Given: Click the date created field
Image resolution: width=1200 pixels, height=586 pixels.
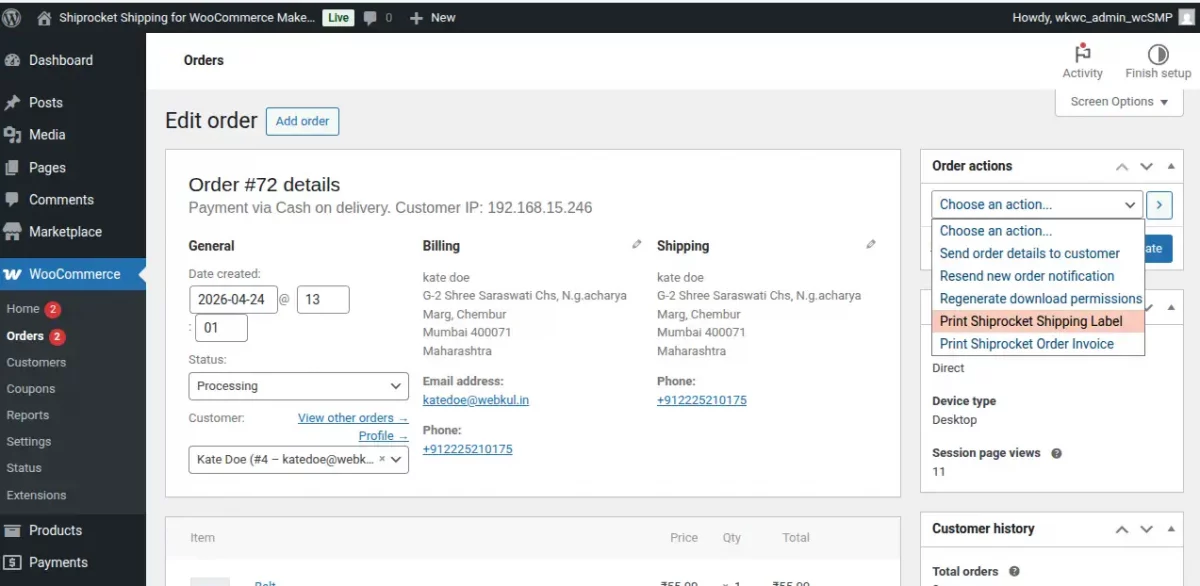Looking at the screenshot, I should point(233,300).
